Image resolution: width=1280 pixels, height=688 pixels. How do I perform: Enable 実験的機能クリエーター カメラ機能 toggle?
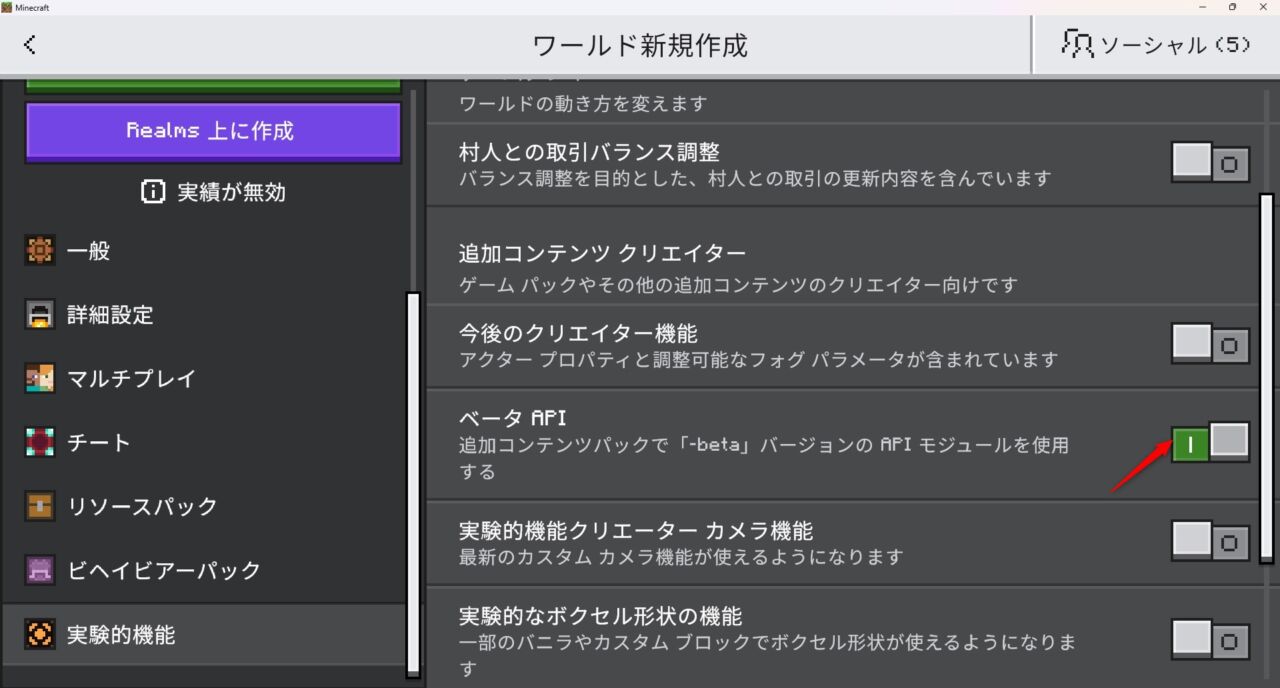point(1211,542)
